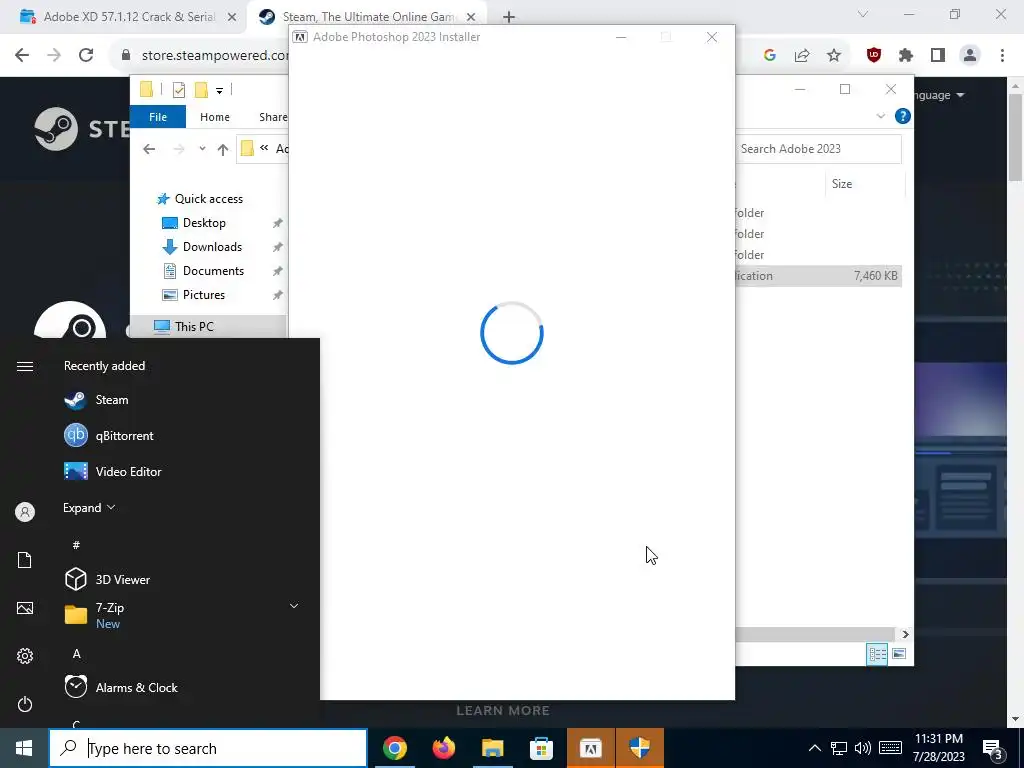Select Desktop in navigation pane
This screenshot has height=768, width=1024.
point(194,223)
